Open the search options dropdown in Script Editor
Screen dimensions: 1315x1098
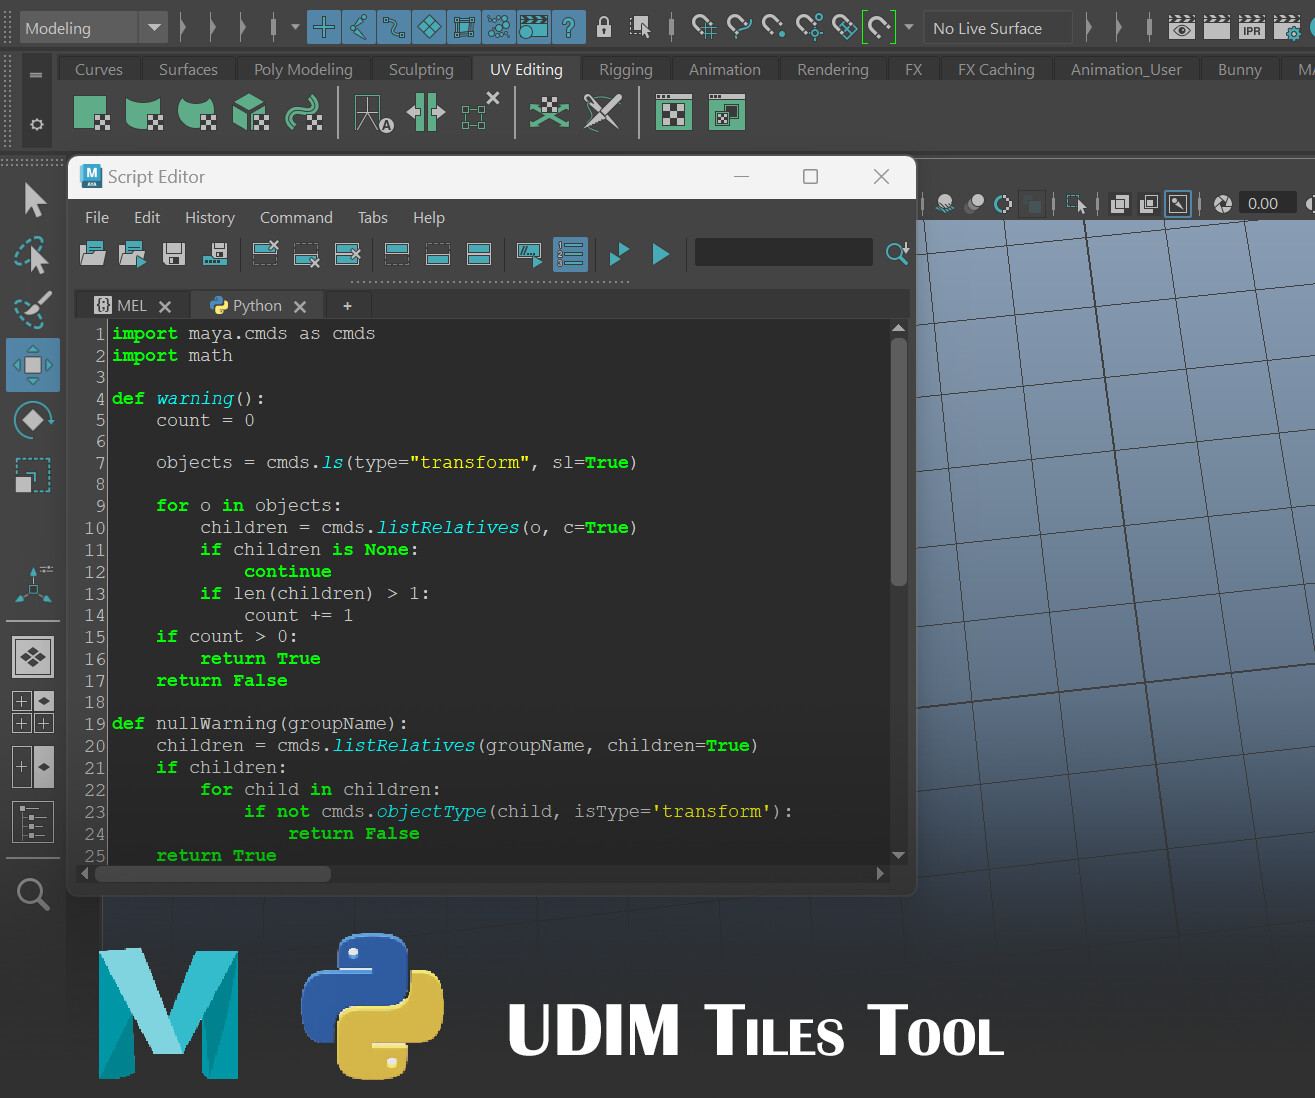[x=897, y=254]
